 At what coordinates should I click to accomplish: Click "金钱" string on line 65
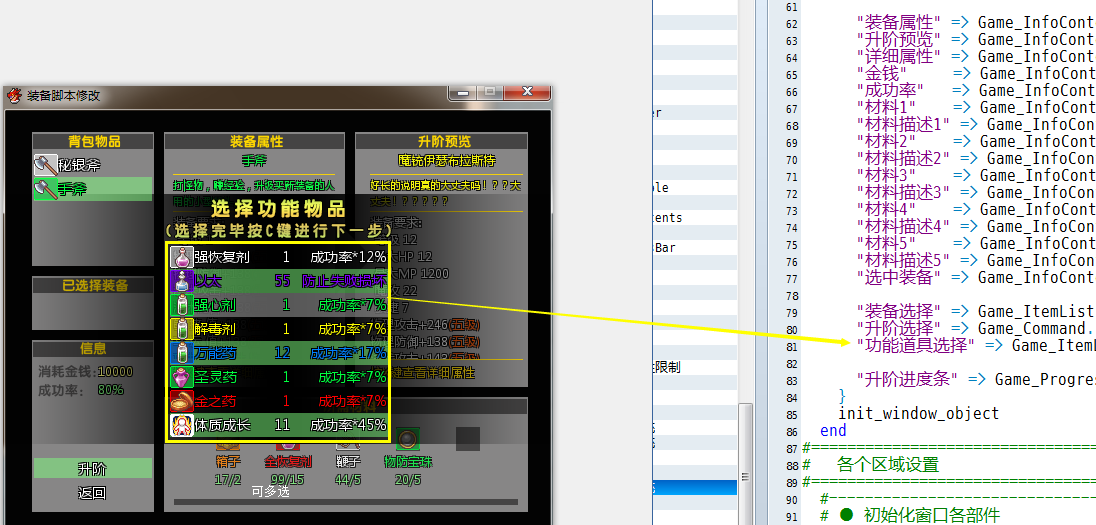tap(881, 73)
